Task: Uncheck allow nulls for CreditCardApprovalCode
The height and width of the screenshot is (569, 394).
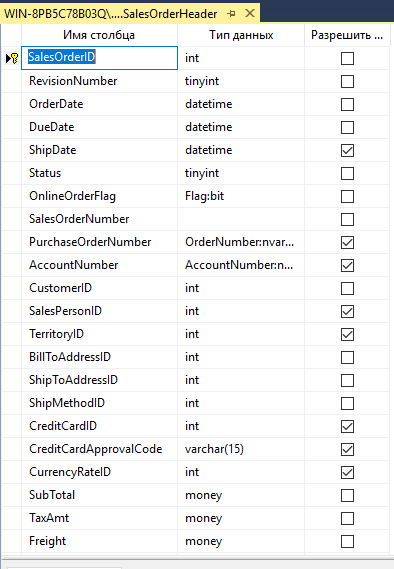Action: tap(347, 449)
